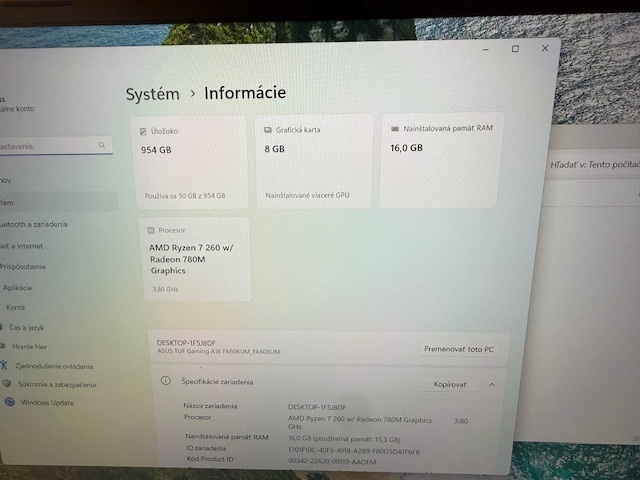Screen dimensions: 640x480
Task: Select 16,0 GB použiteľná pamäť text
Action: point(344,439)
